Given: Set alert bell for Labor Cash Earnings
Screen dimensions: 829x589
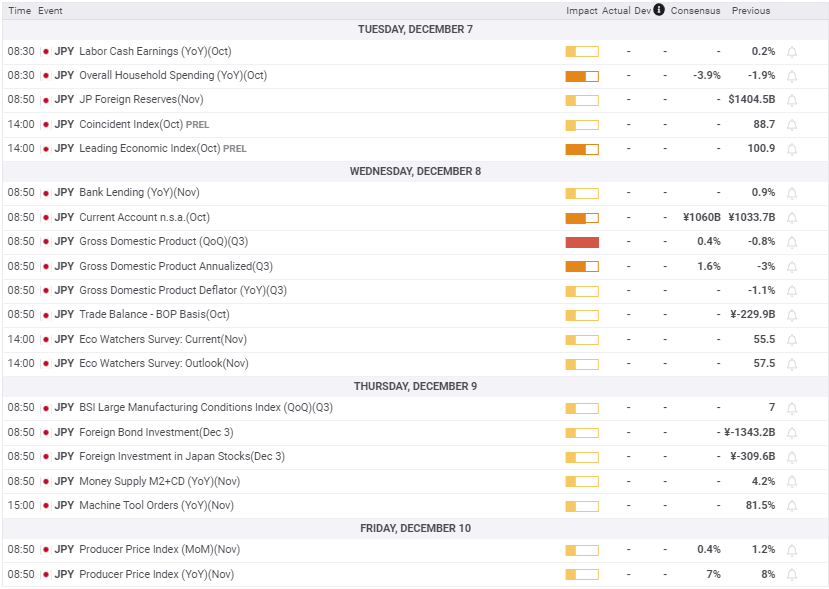Looking at the screenshot, I should point(792,52).
